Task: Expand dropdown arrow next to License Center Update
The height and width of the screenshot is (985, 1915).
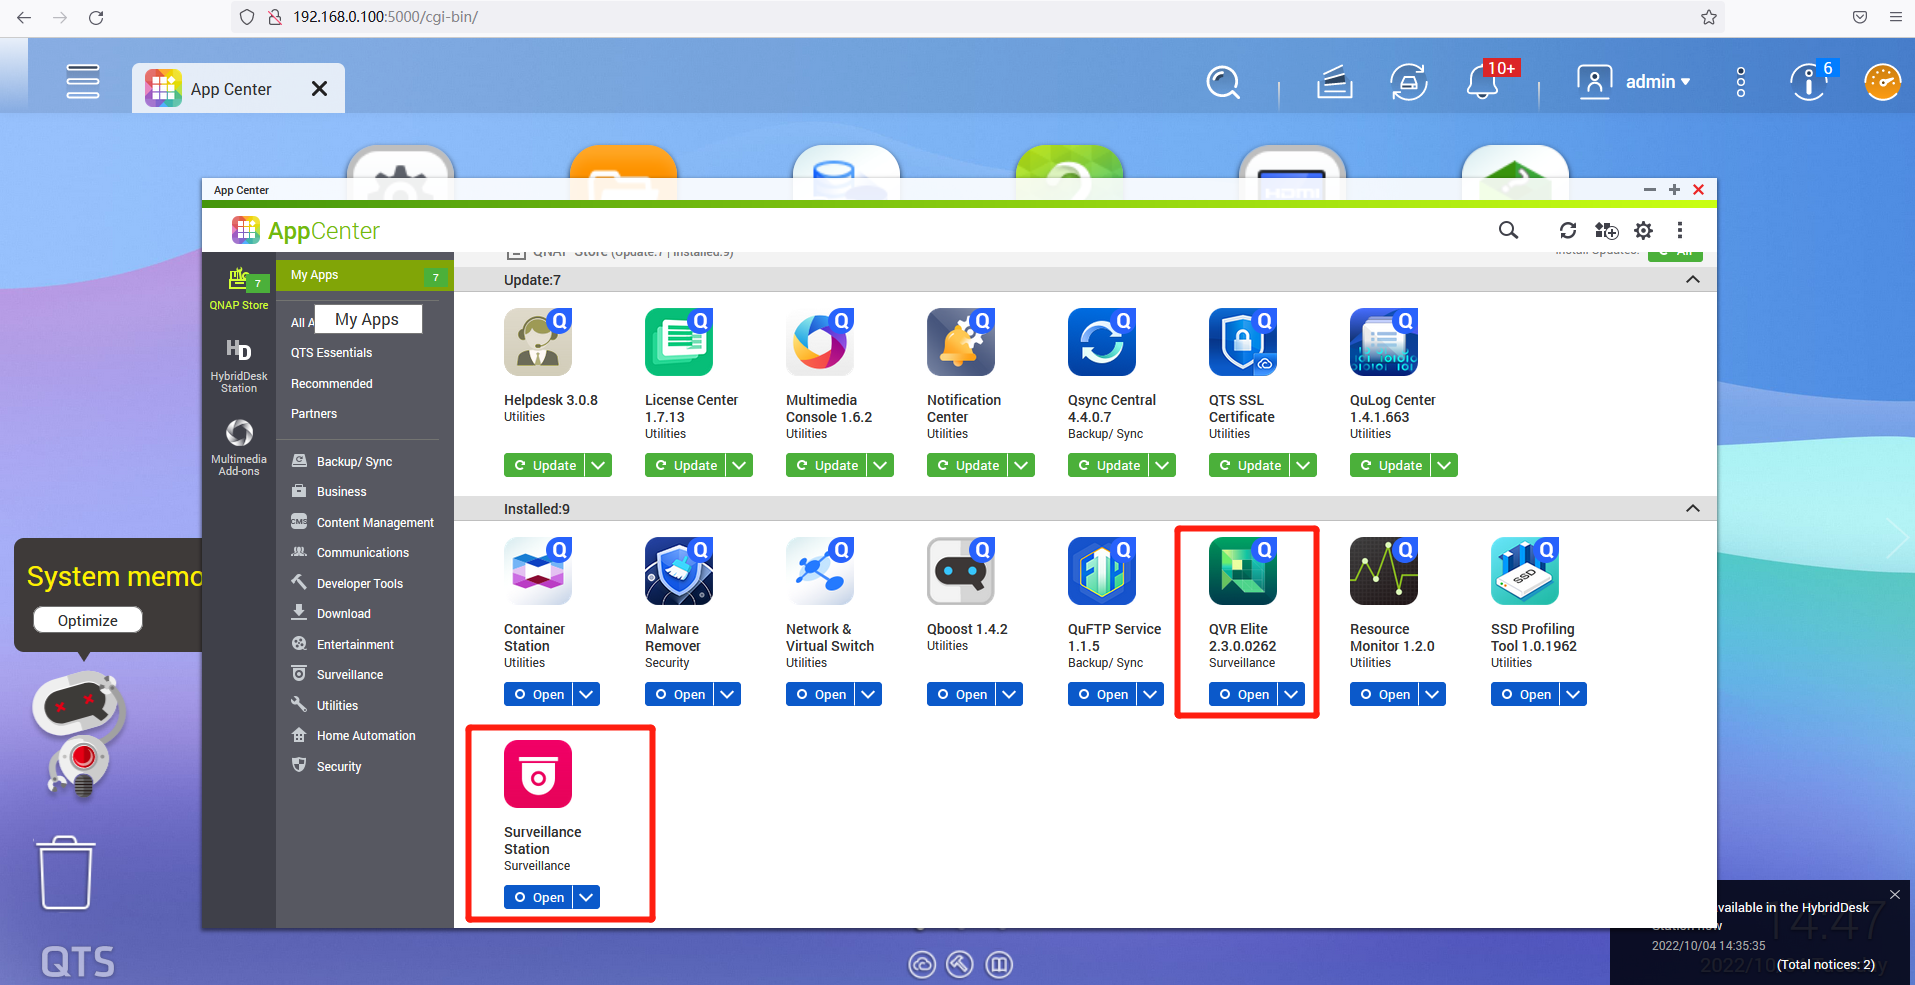Action: pos(739,465)
